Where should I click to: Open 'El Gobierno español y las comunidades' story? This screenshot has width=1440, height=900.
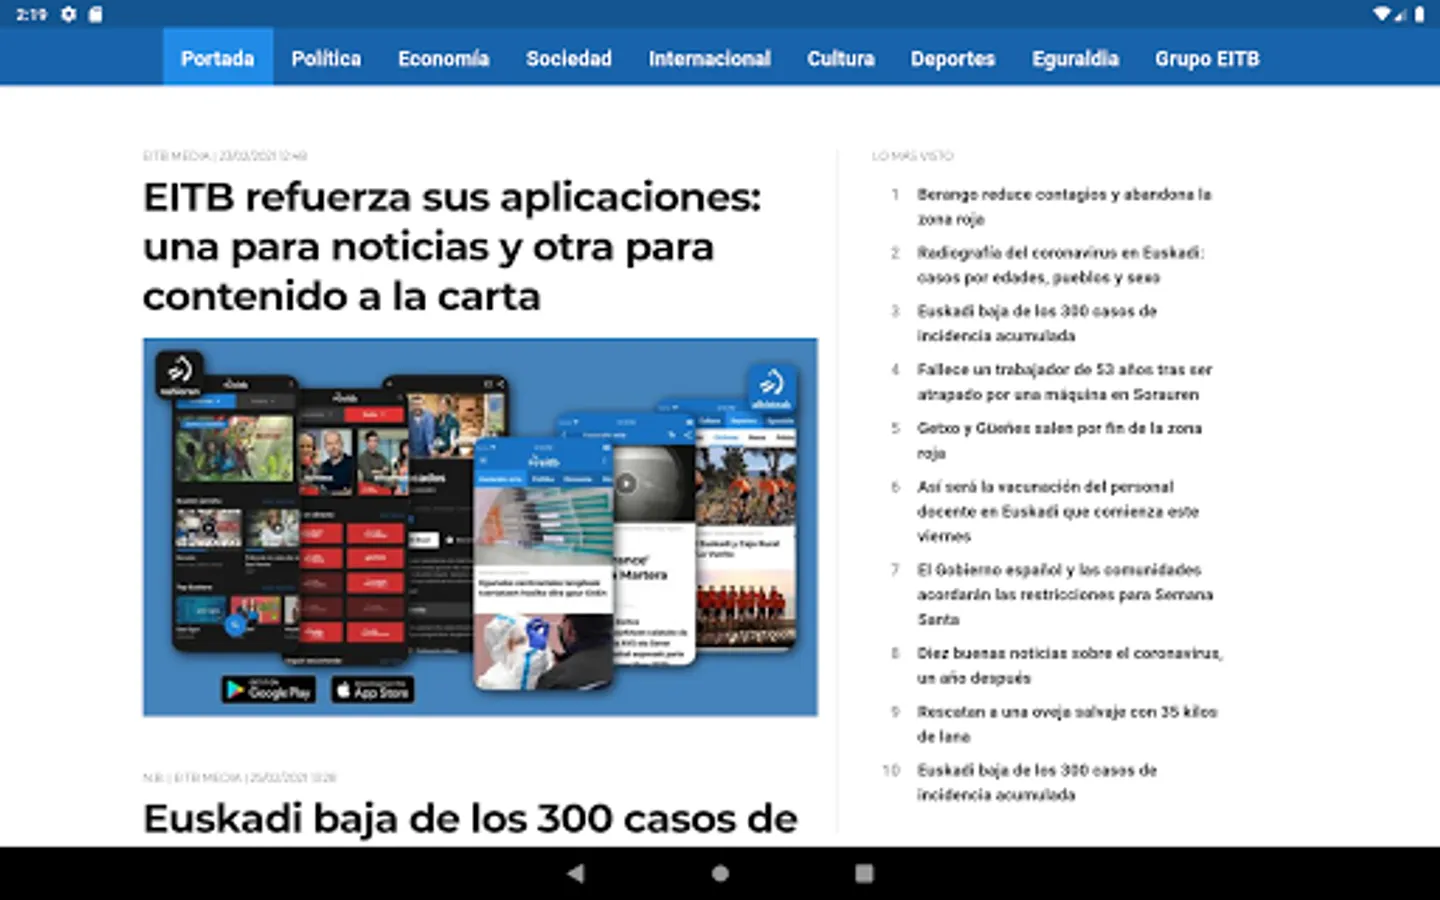tap(1064, 594)
